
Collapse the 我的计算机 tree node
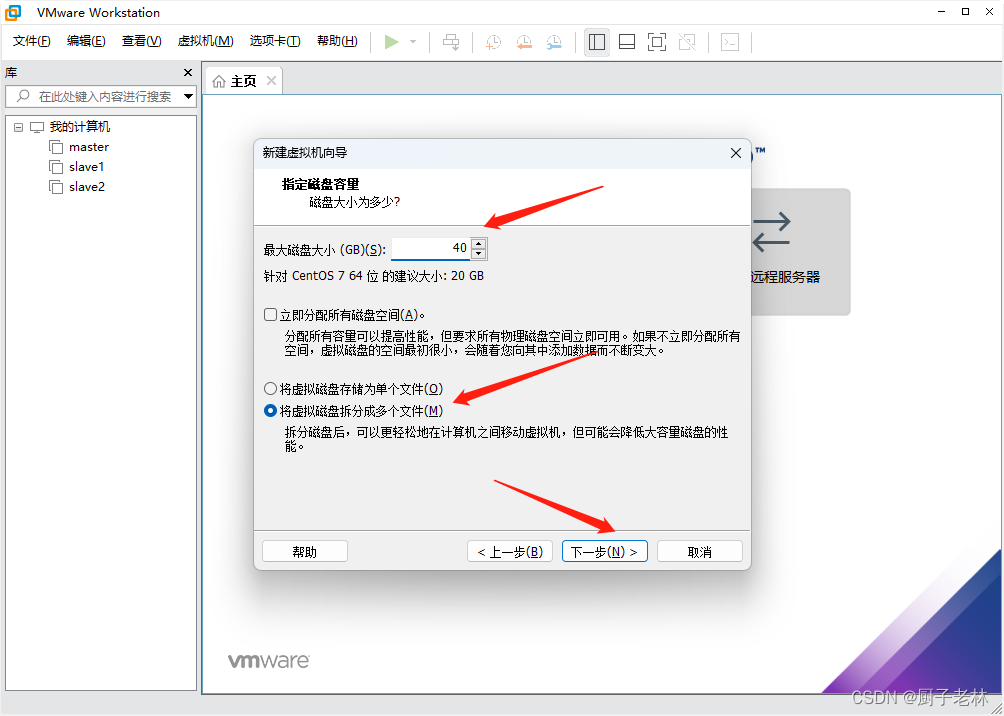coord(19,127)
